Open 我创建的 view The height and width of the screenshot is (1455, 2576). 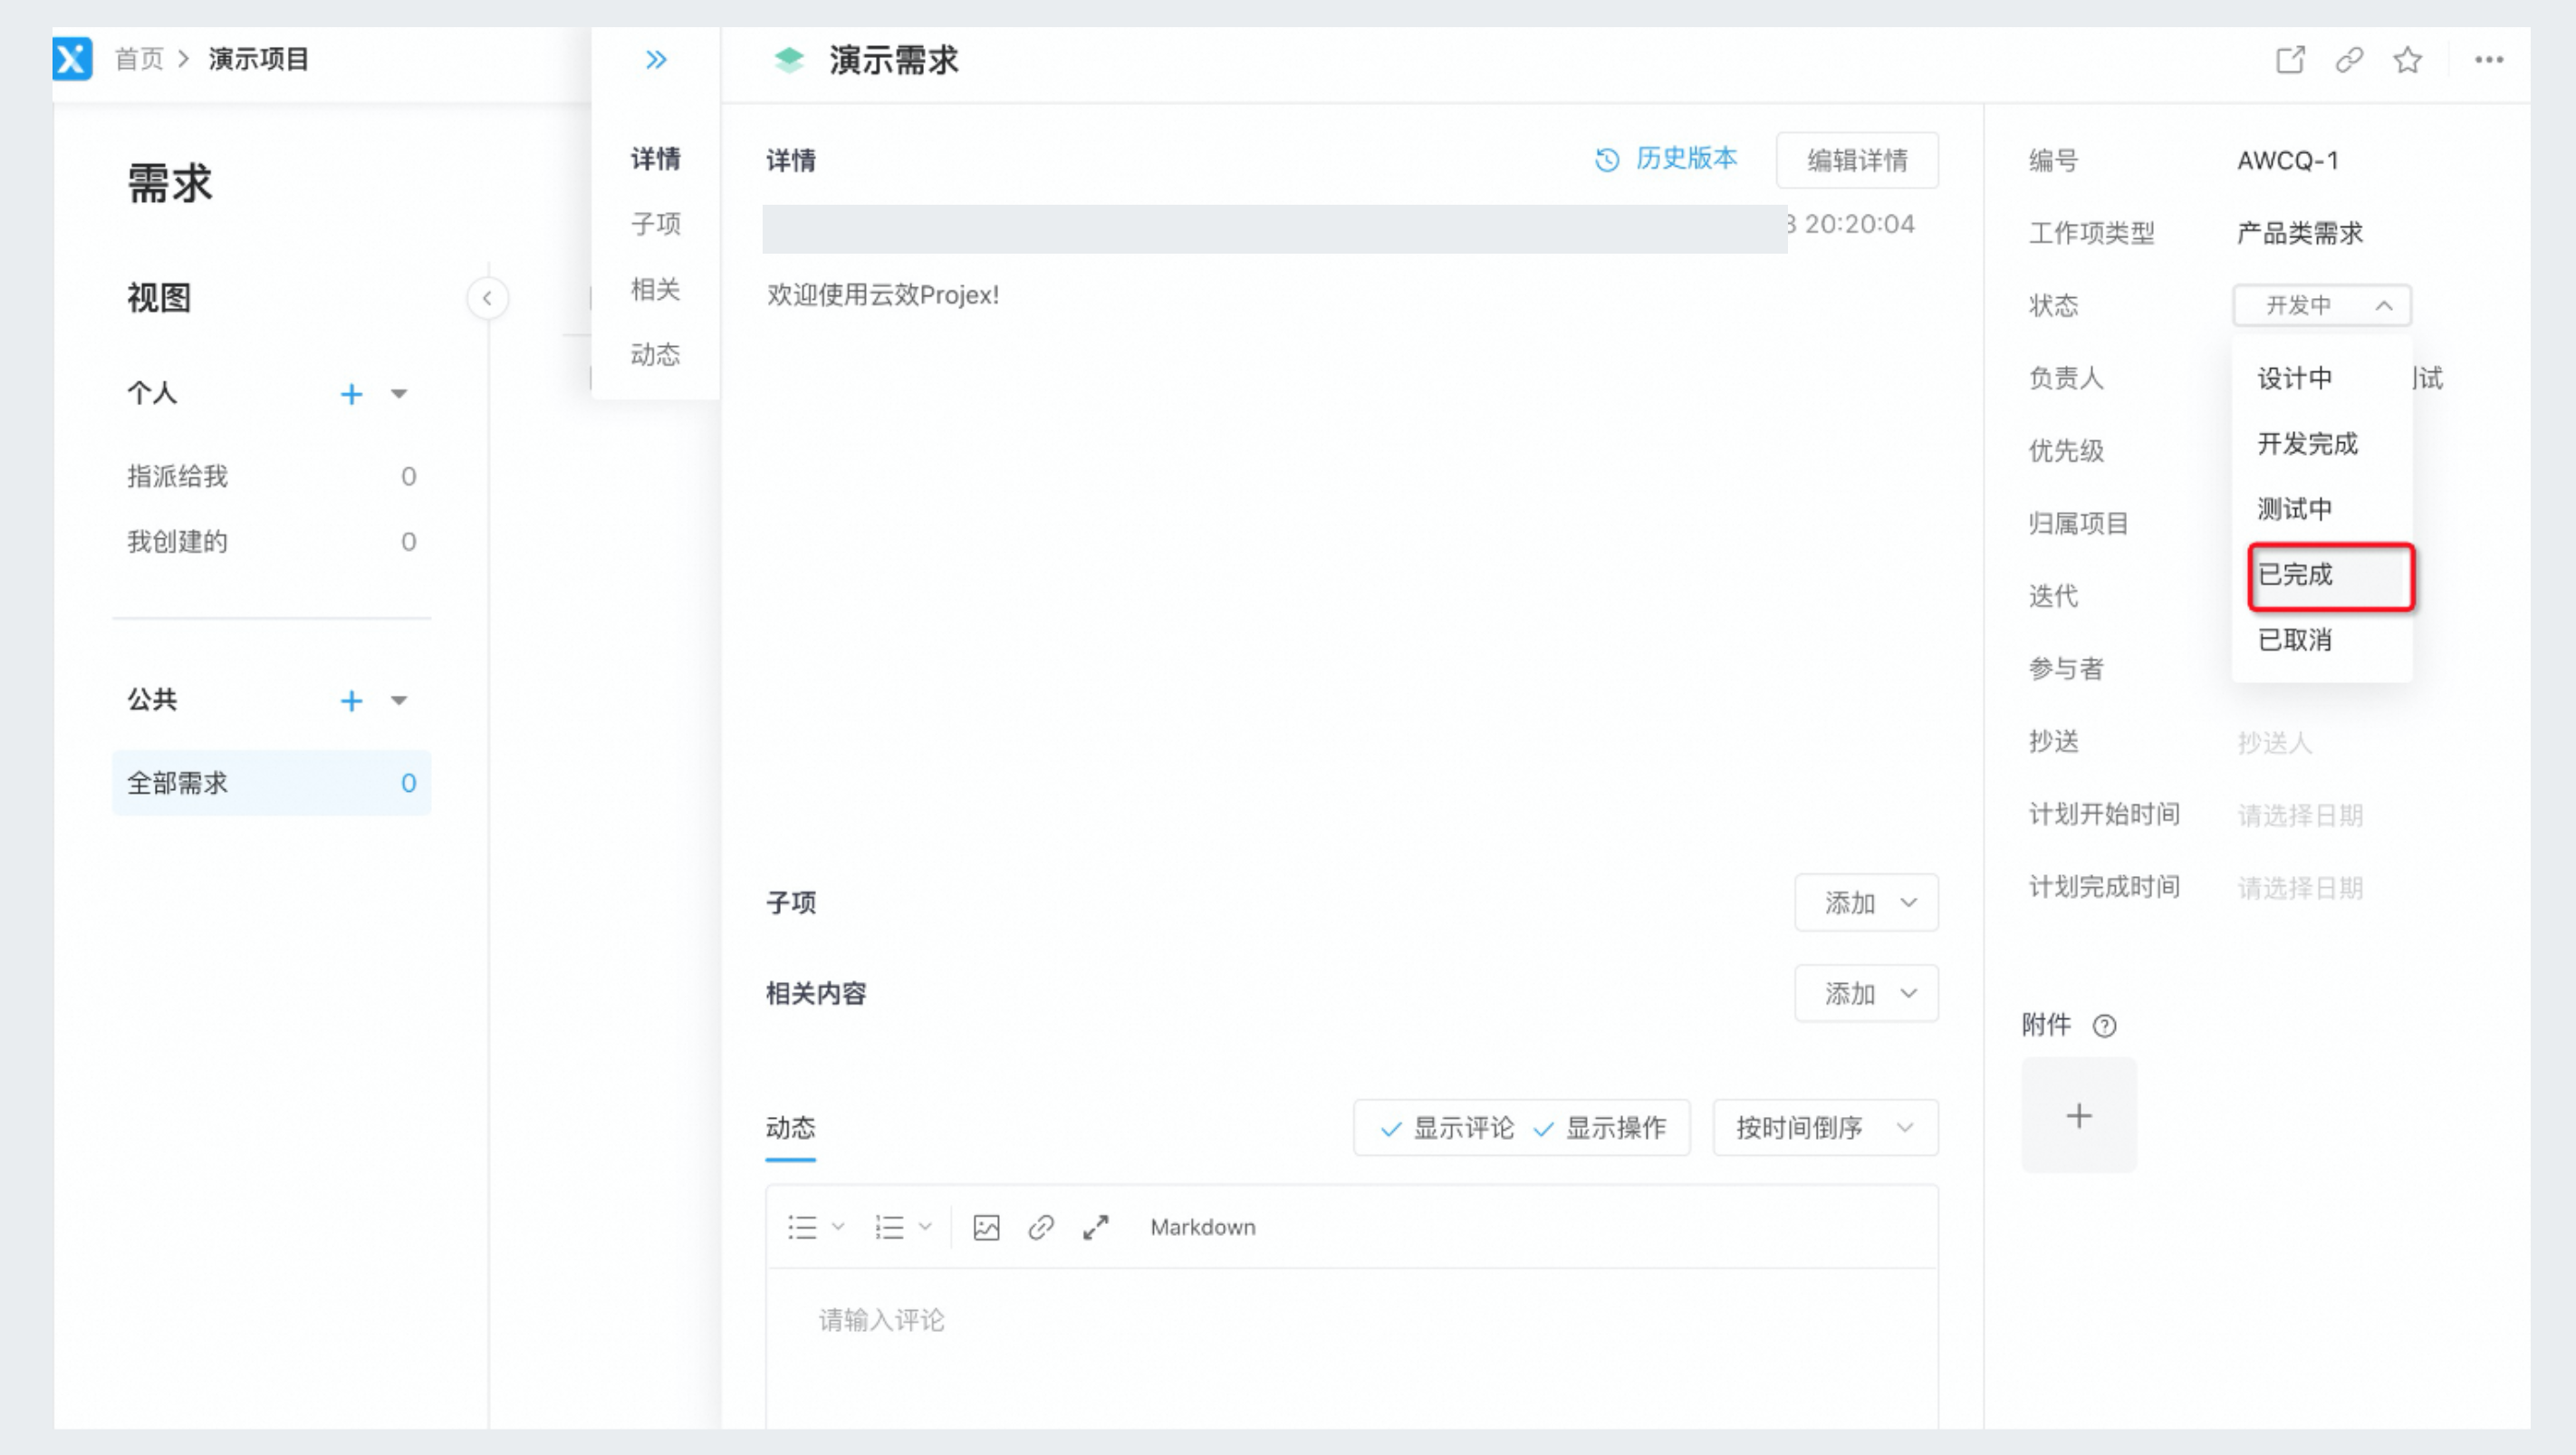[x=271, y=542]
